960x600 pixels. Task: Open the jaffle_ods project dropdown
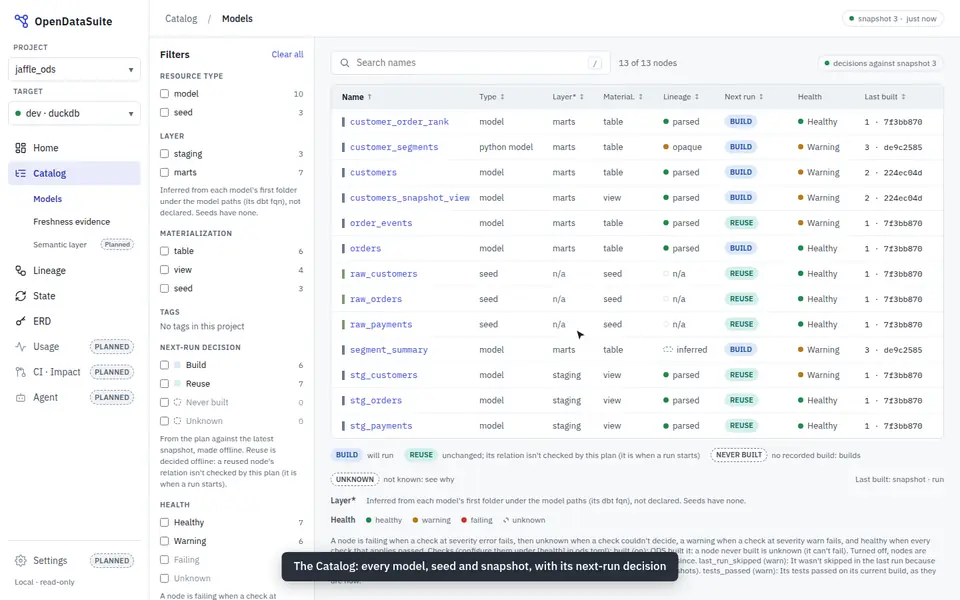74,69
